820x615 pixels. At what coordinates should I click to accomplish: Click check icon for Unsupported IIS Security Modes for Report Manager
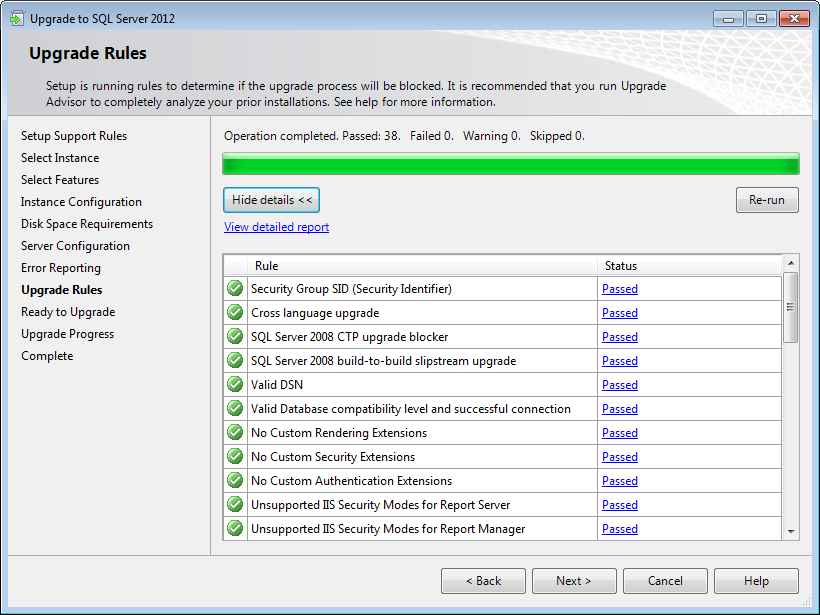[235, 529]
